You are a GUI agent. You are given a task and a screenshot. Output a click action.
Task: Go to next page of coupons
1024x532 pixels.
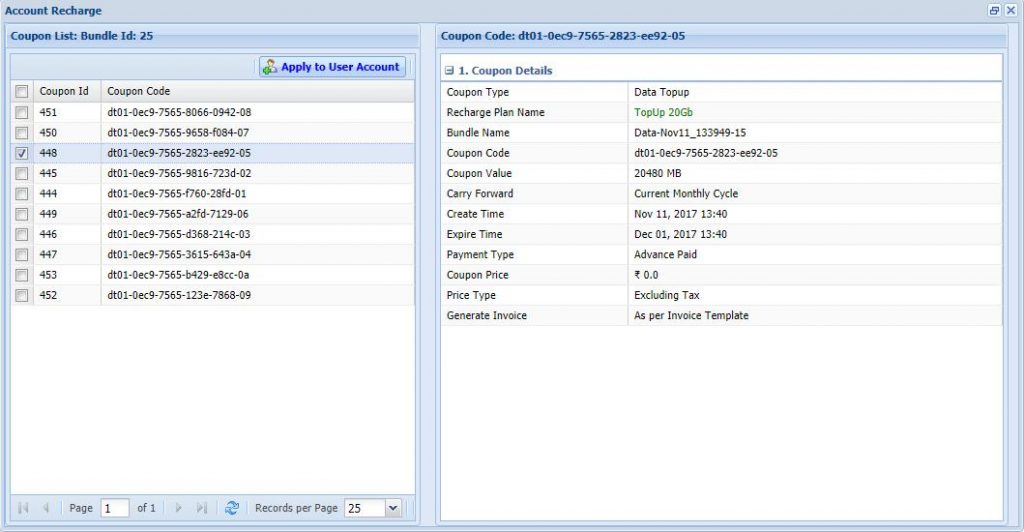(x=179, y=508)
